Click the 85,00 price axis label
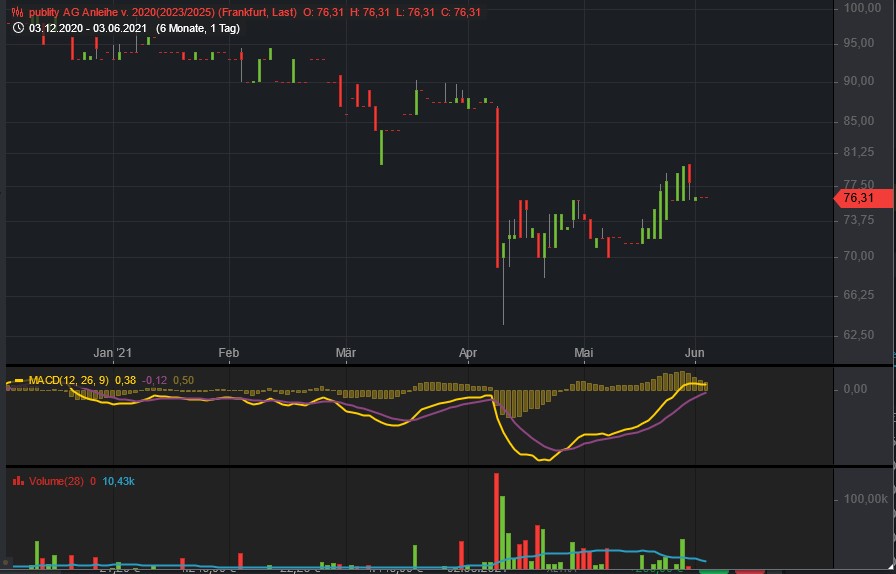 coord(858,121)
